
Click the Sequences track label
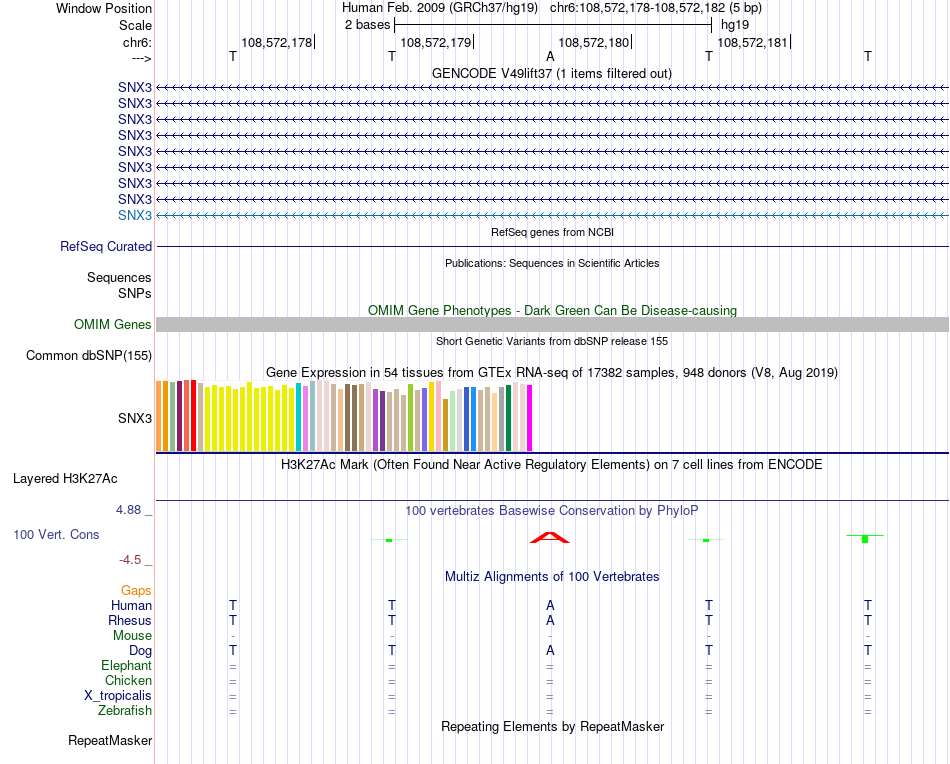click(x=119, y=277)
